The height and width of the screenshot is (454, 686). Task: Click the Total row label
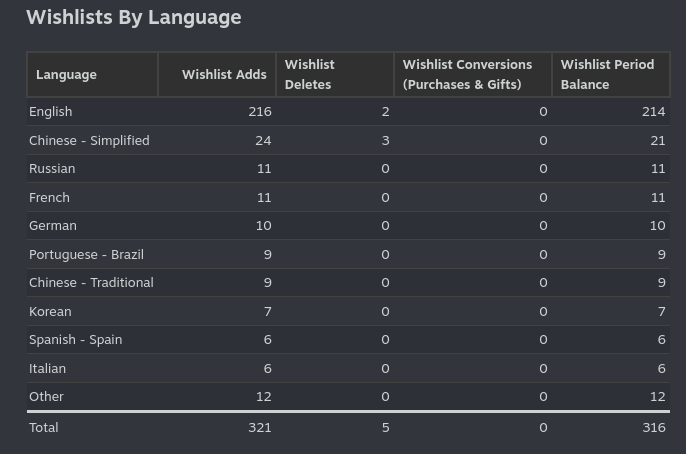[44, 427]
